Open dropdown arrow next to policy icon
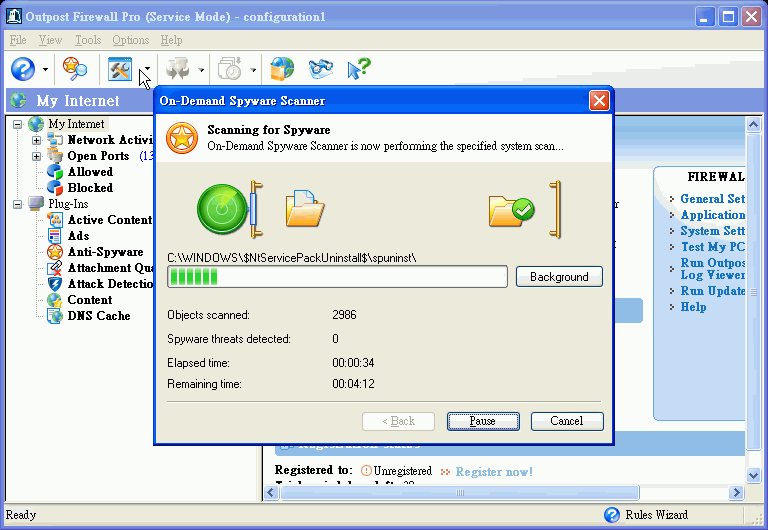This screenshot has height=530, width=768. point(201,70)
